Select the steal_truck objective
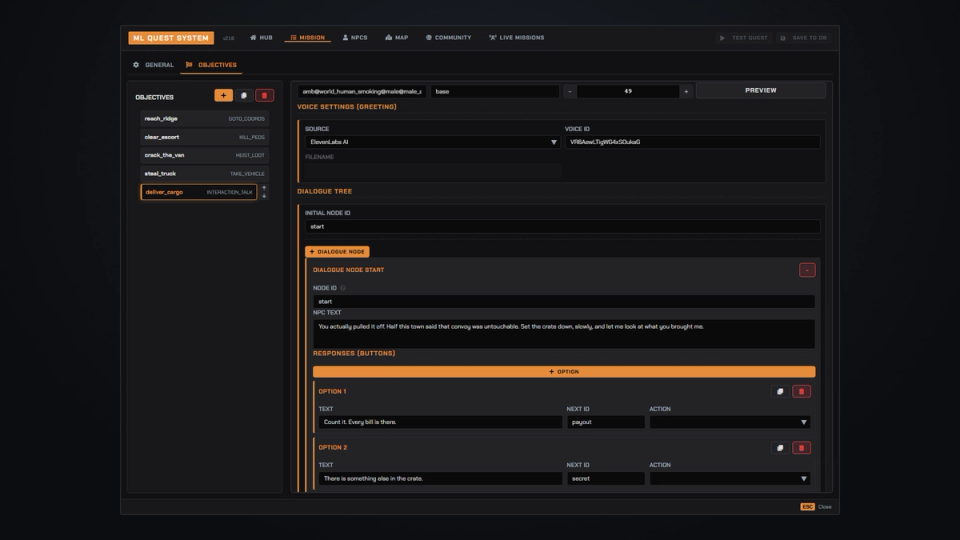Screen dimensions: 960x540 click(204, 173)
